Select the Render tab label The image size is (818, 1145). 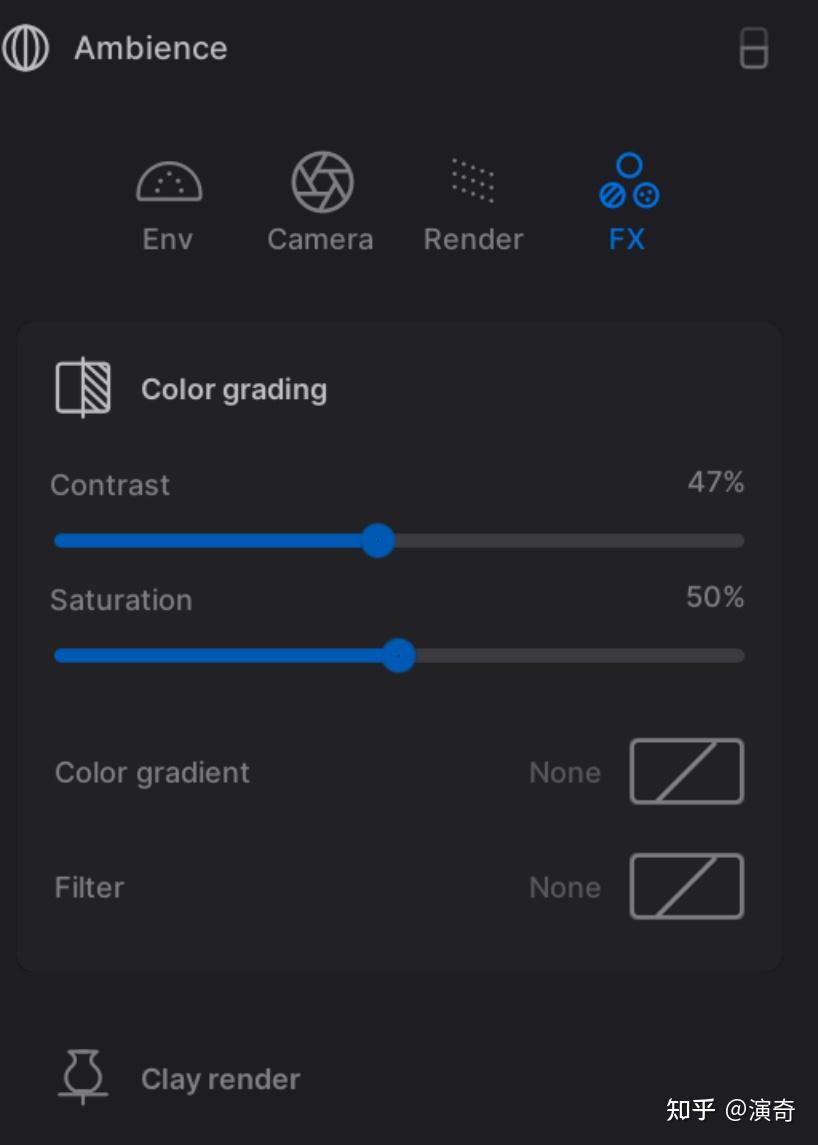point(473,240)
